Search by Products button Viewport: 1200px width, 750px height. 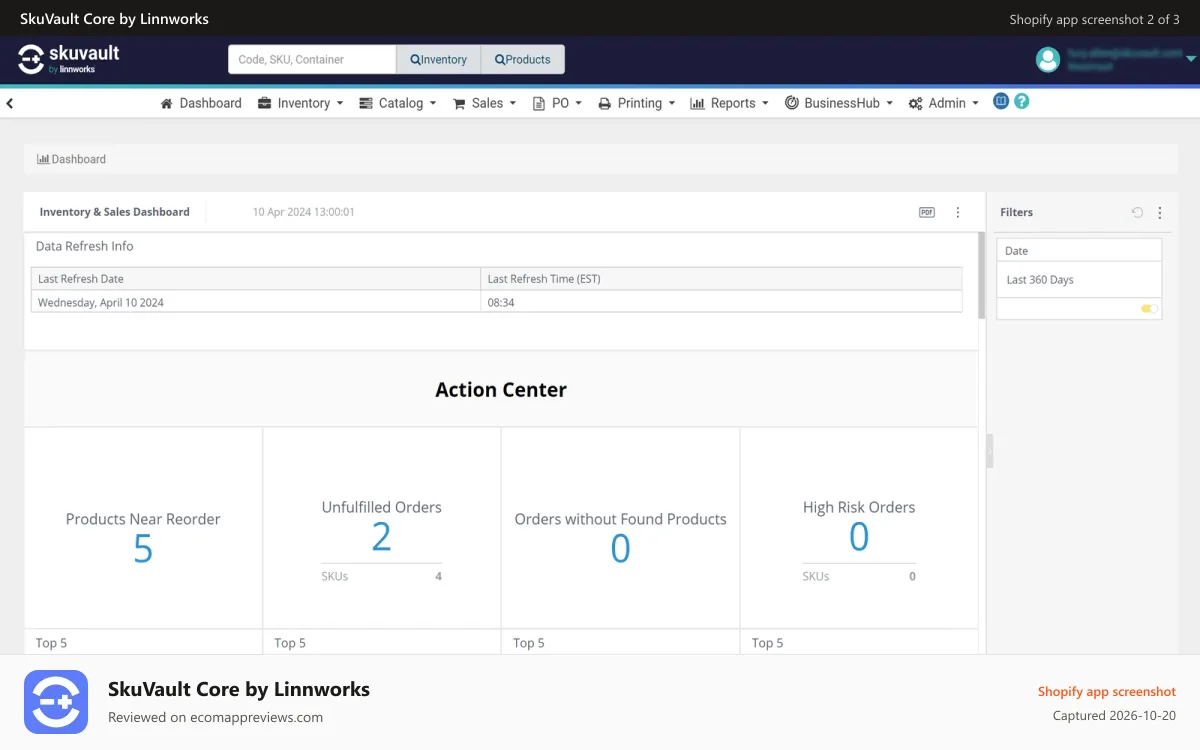coord(523,59)
